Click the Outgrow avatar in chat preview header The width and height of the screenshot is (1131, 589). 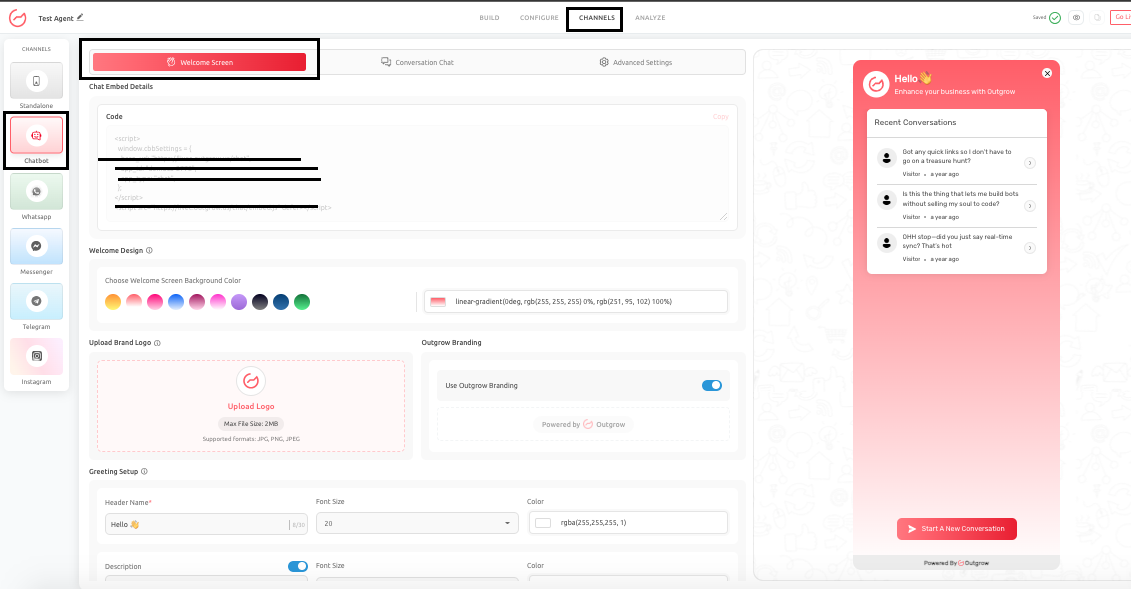876,84
